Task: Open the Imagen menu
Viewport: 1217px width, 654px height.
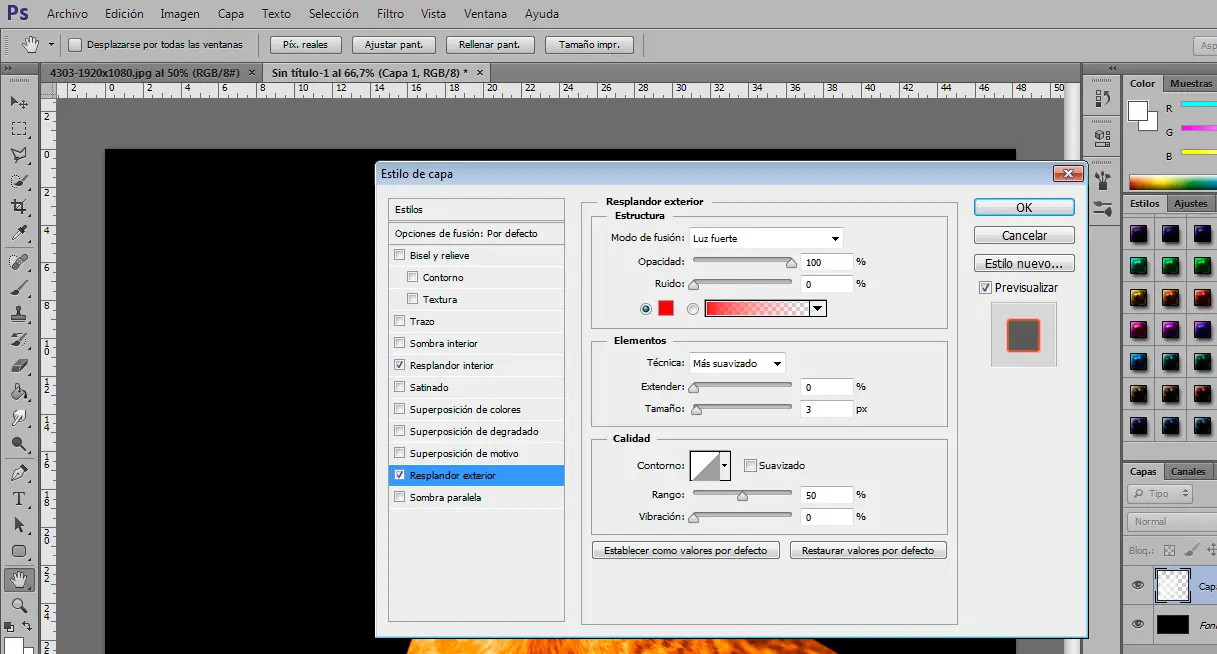Action: tap(180, 14)
